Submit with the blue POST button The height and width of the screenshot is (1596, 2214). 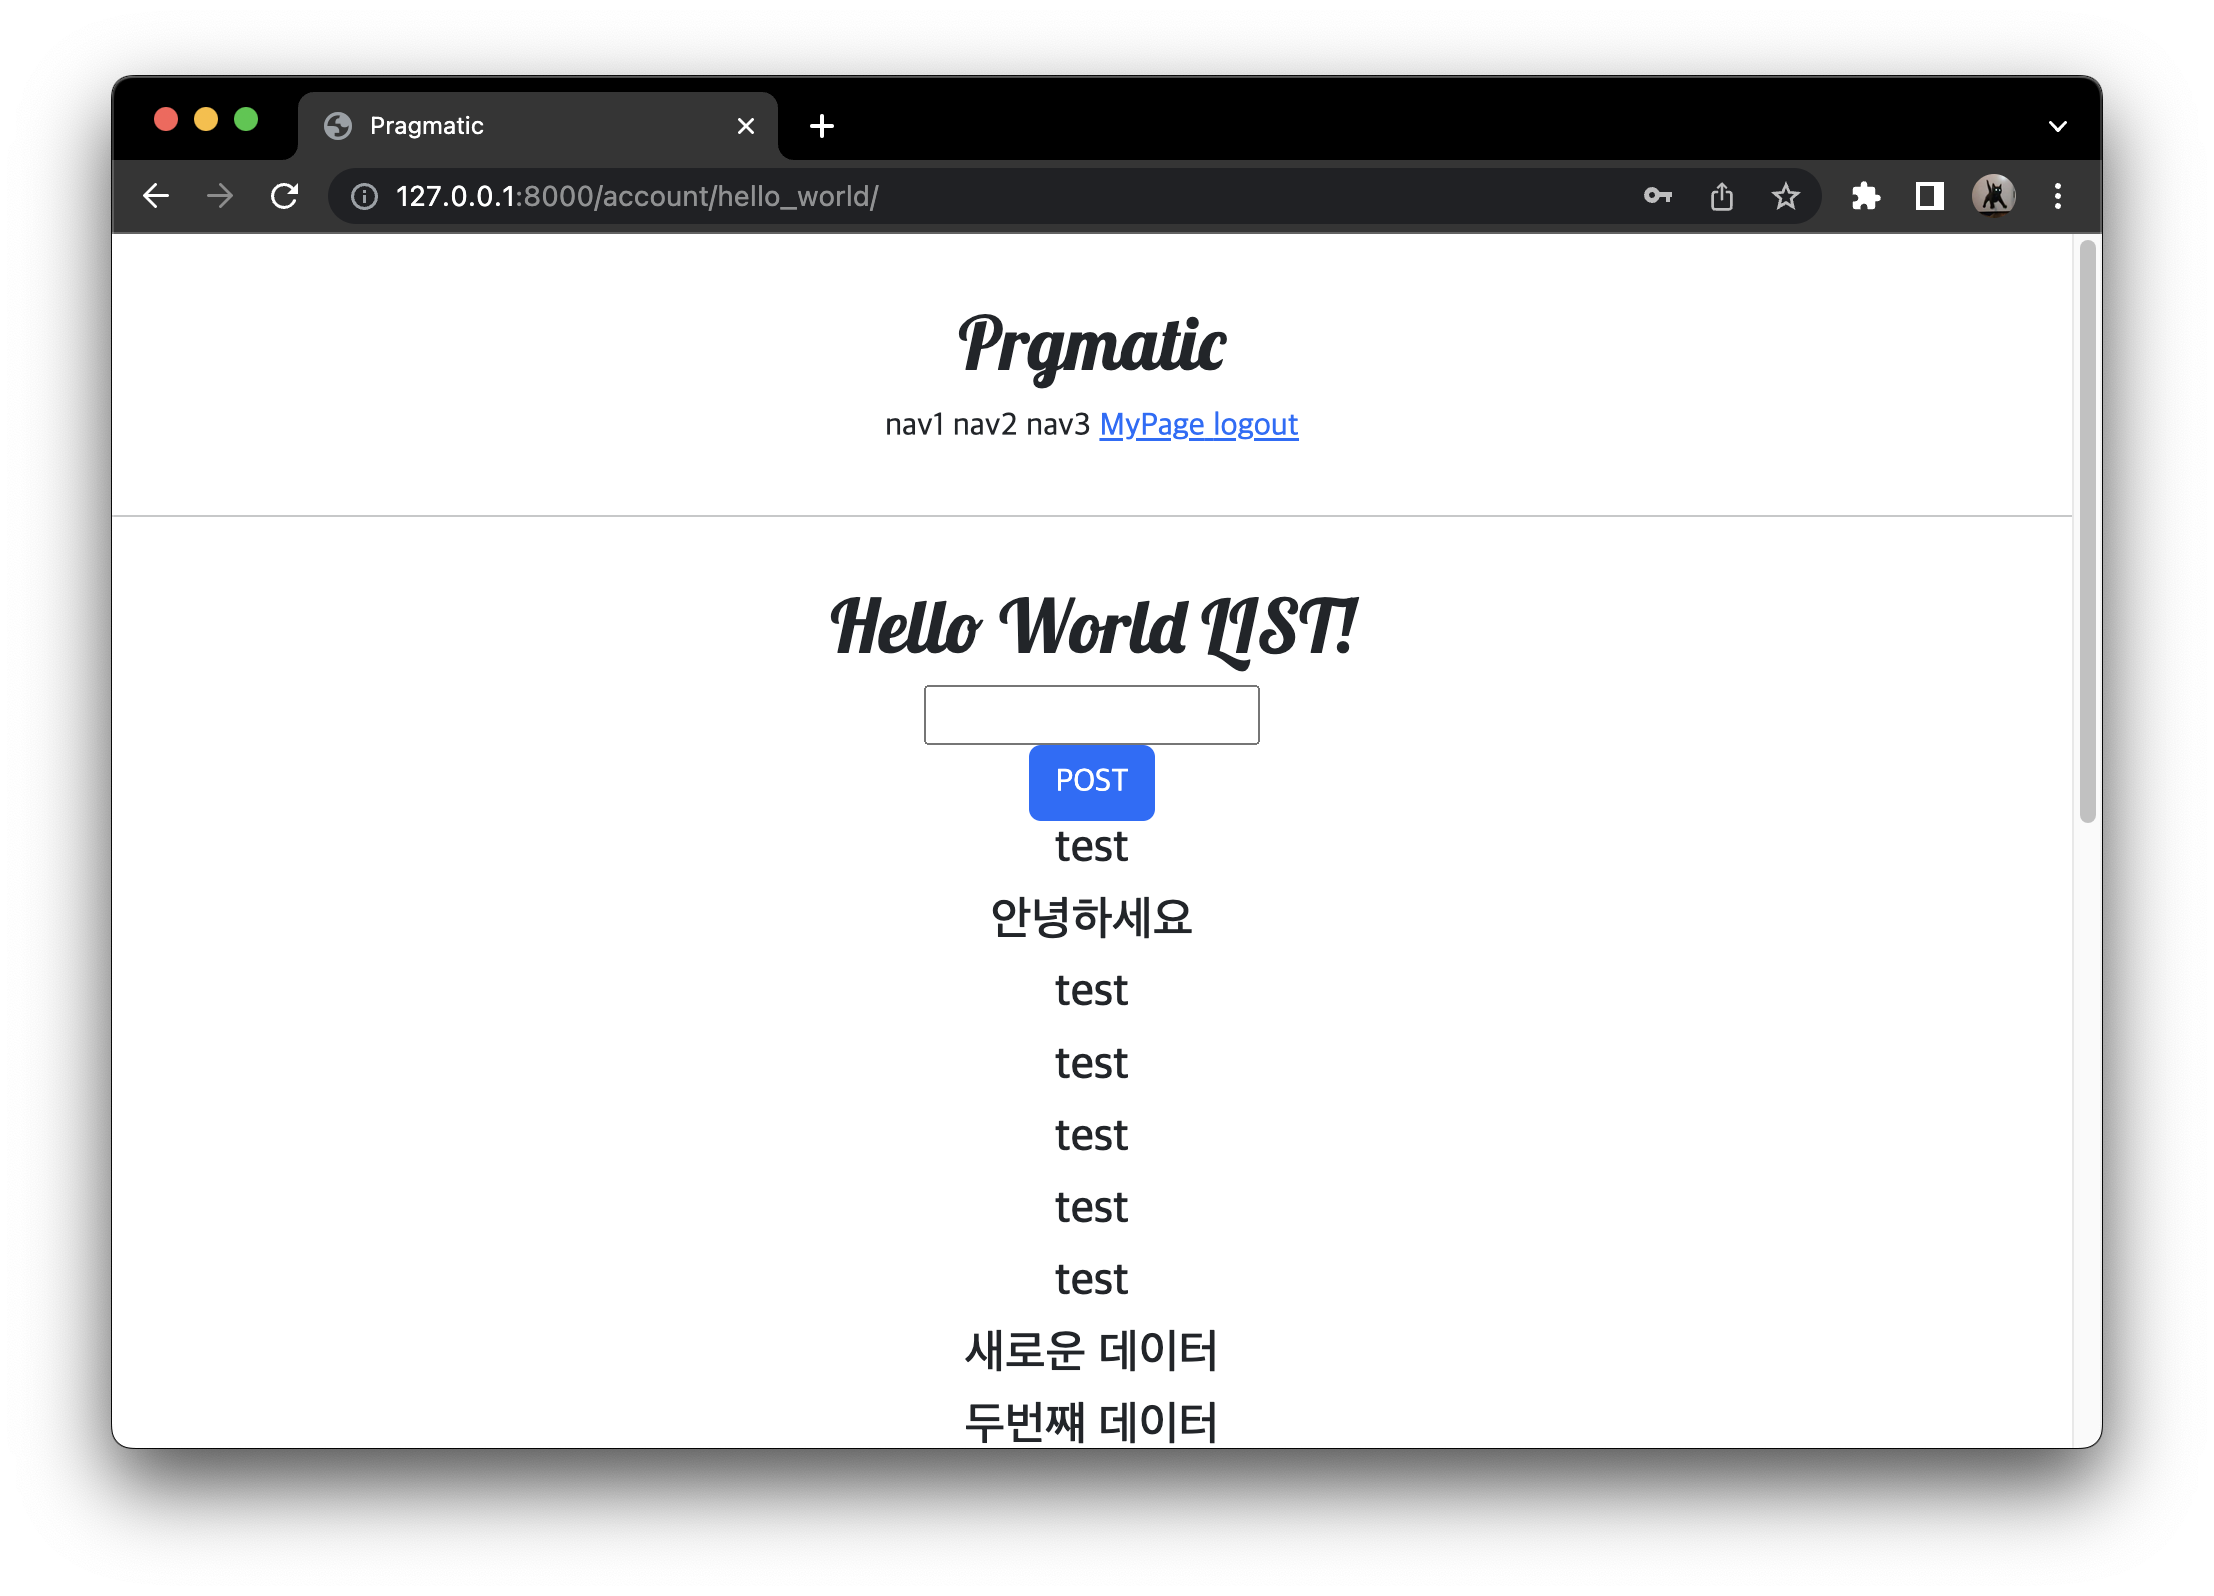coord(1091,781)
